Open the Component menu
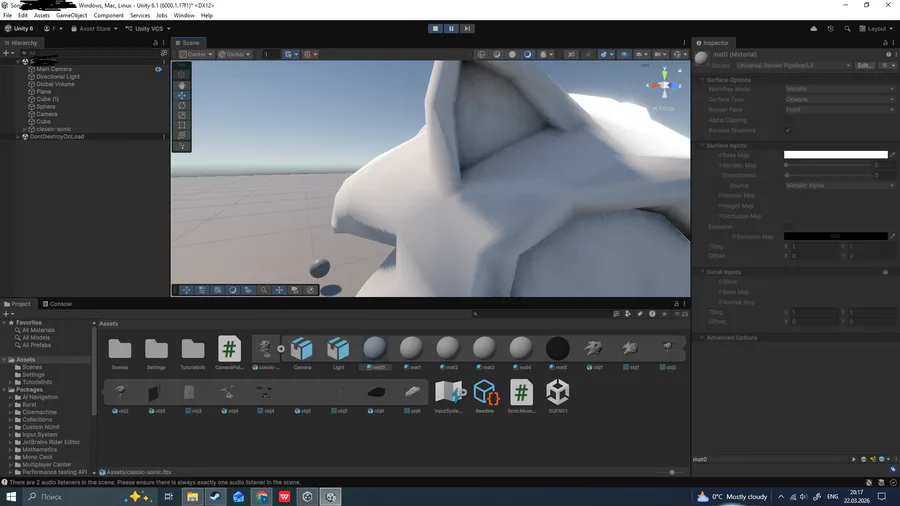The width and height of the screenshot is (900, 506). [108, 15]
